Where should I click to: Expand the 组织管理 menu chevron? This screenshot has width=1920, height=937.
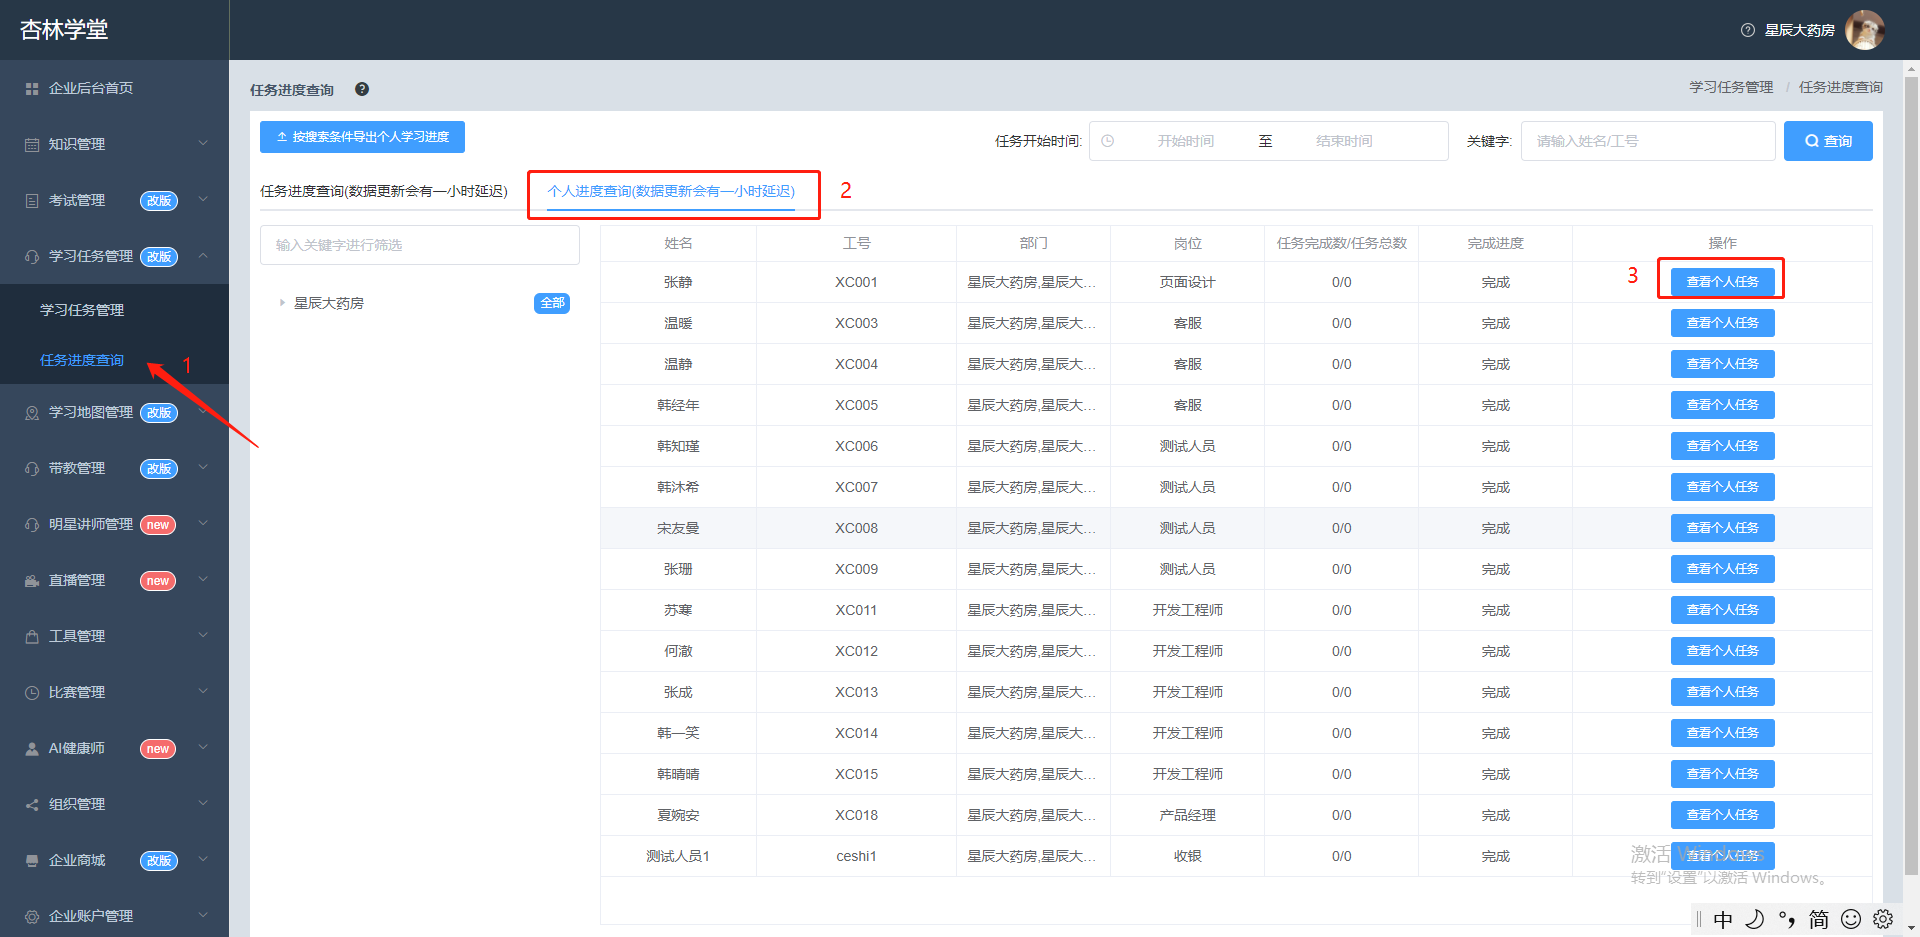(x=203, y=803)
